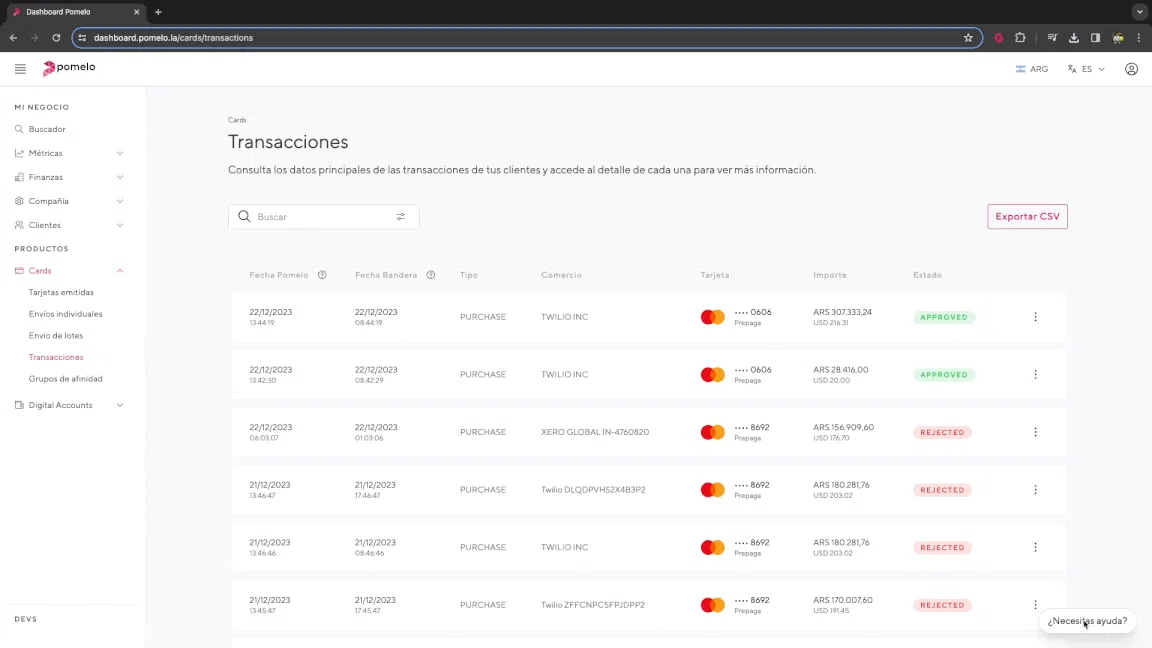Click the search filter sliders icon
Image resolution: width=1152 pixels, height=648 pixels.
pyautogui.click(x=401, y=217)
